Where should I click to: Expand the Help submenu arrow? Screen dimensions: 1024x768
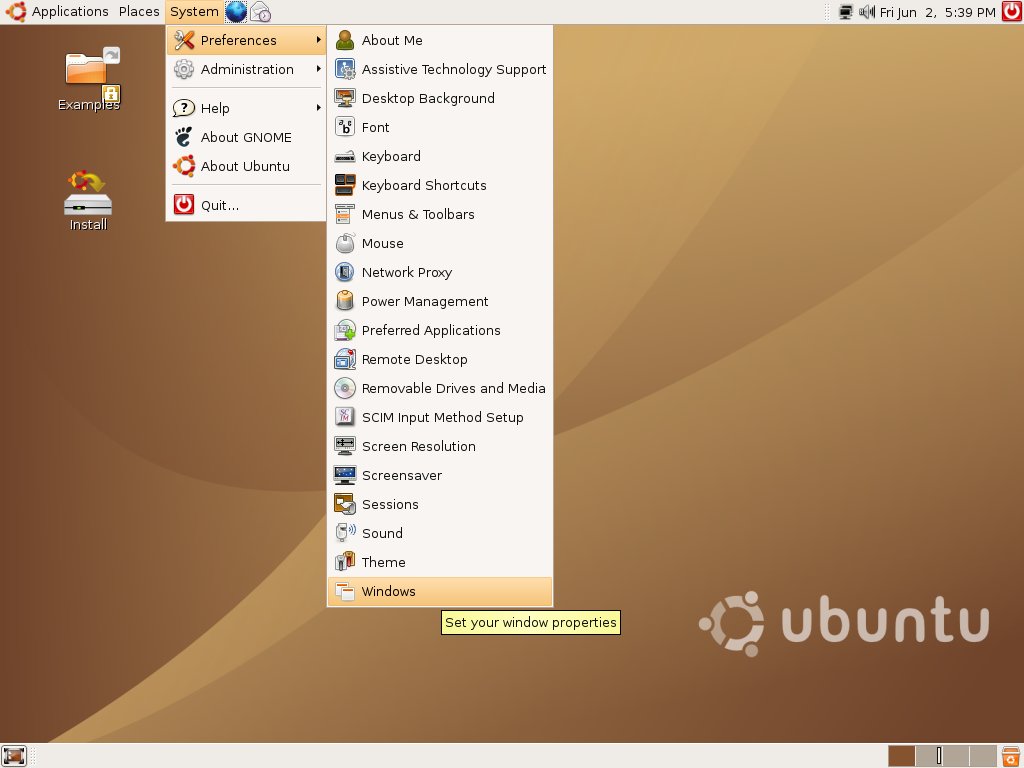point(318,108)
